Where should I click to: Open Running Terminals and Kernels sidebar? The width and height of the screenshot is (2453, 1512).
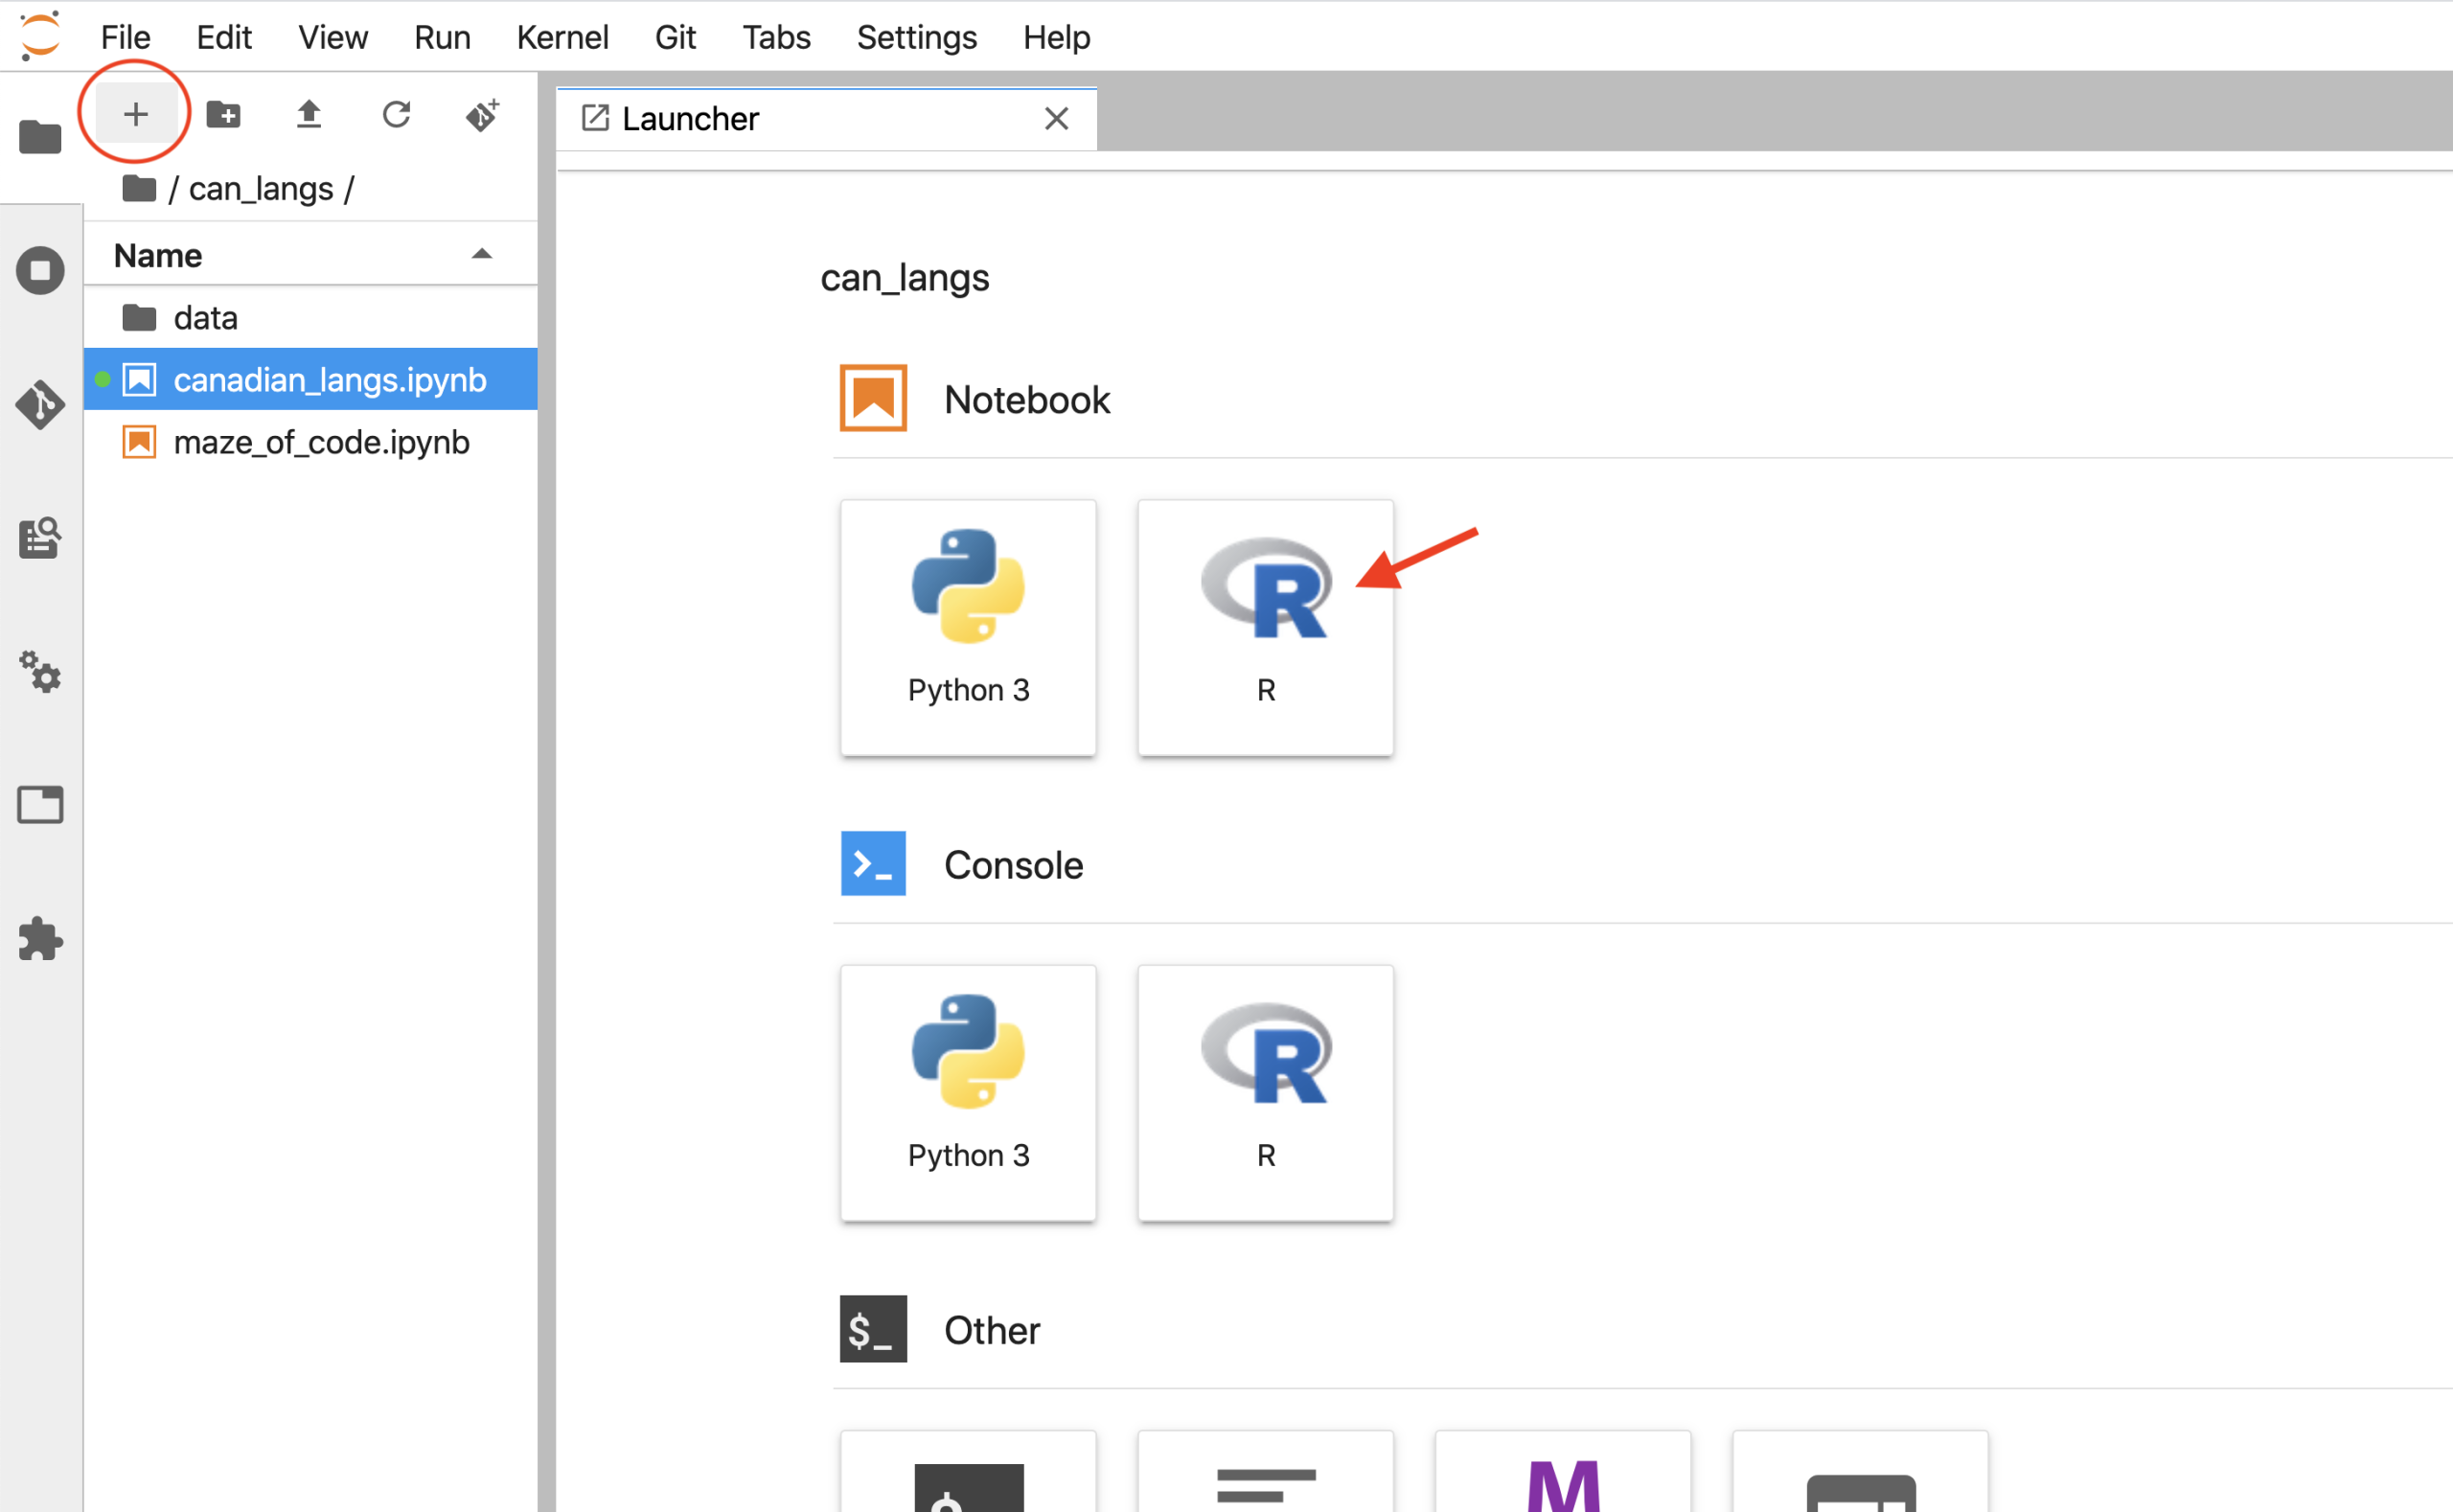click(x=40, y=270)
